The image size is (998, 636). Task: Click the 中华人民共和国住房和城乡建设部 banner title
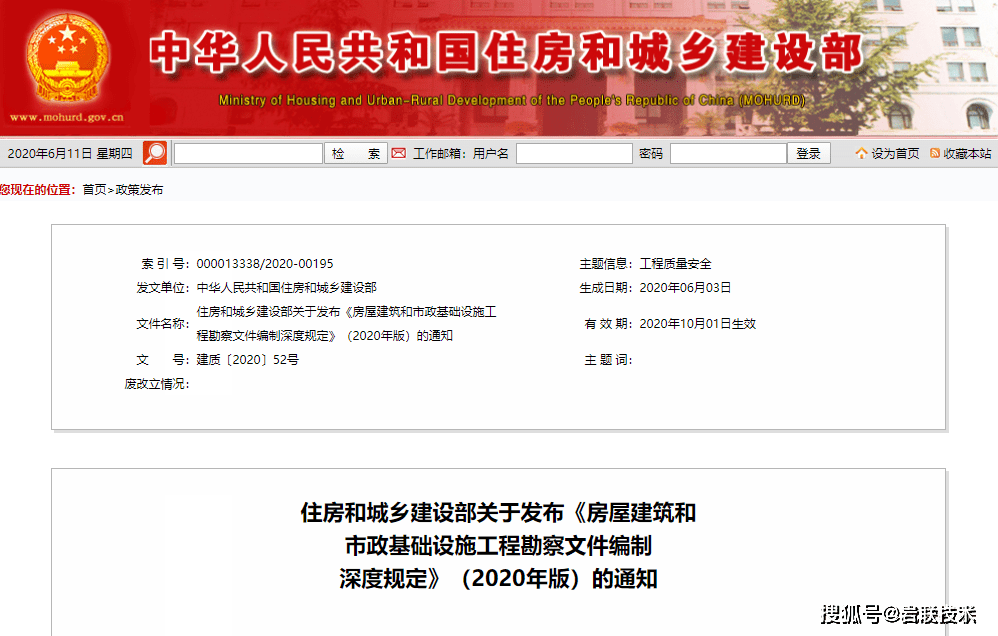(x=506, y=53)
